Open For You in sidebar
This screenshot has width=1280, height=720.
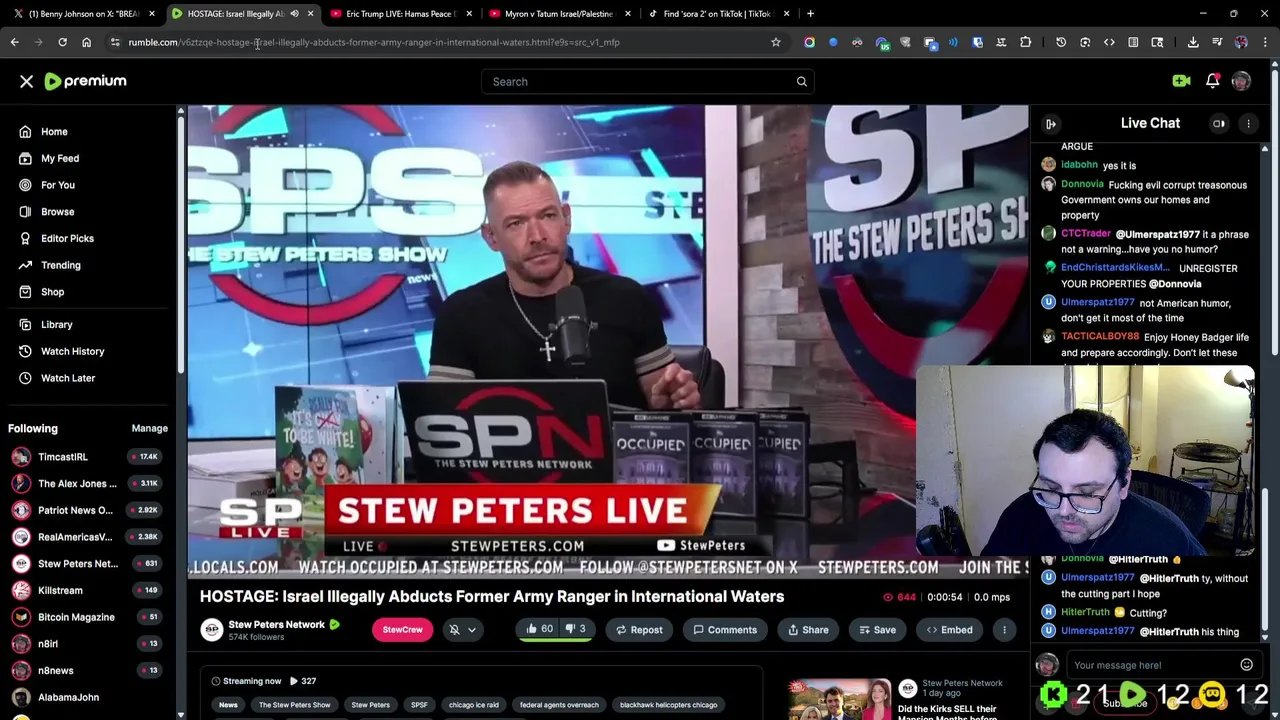point(58,185)
